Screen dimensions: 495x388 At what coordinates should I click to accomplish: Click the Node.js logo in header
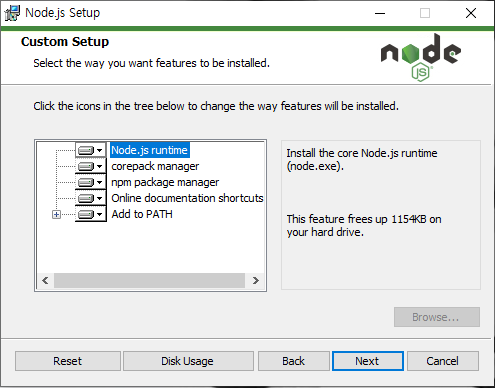(x=421, y=58)
